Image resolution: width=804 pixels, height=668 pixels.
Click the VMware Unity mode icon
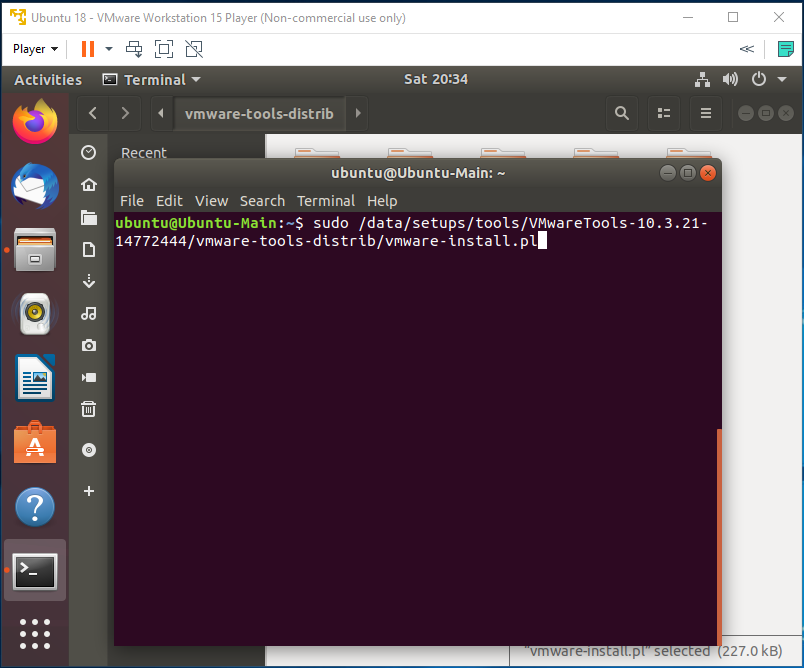pos(194,49)
